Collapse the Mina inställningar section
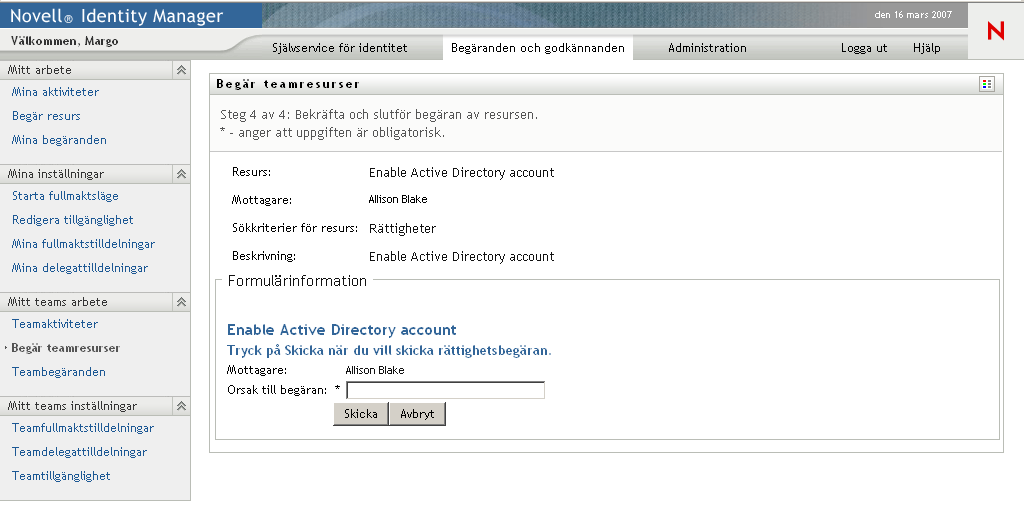The height and width of the screenshot is (507, 1024). pos(181,174)
